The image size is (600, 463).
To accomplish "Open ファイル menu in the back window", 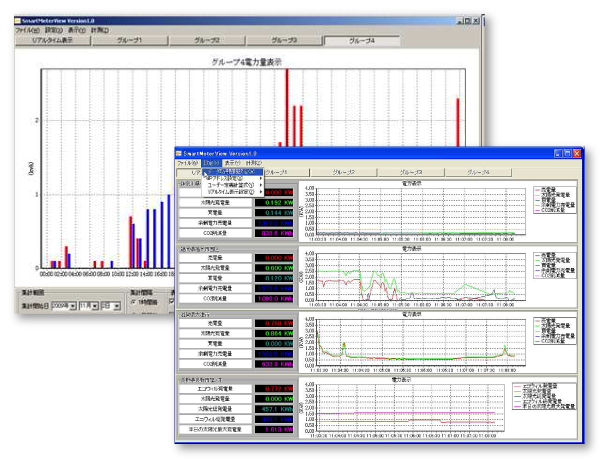I will tap(27, 30).
